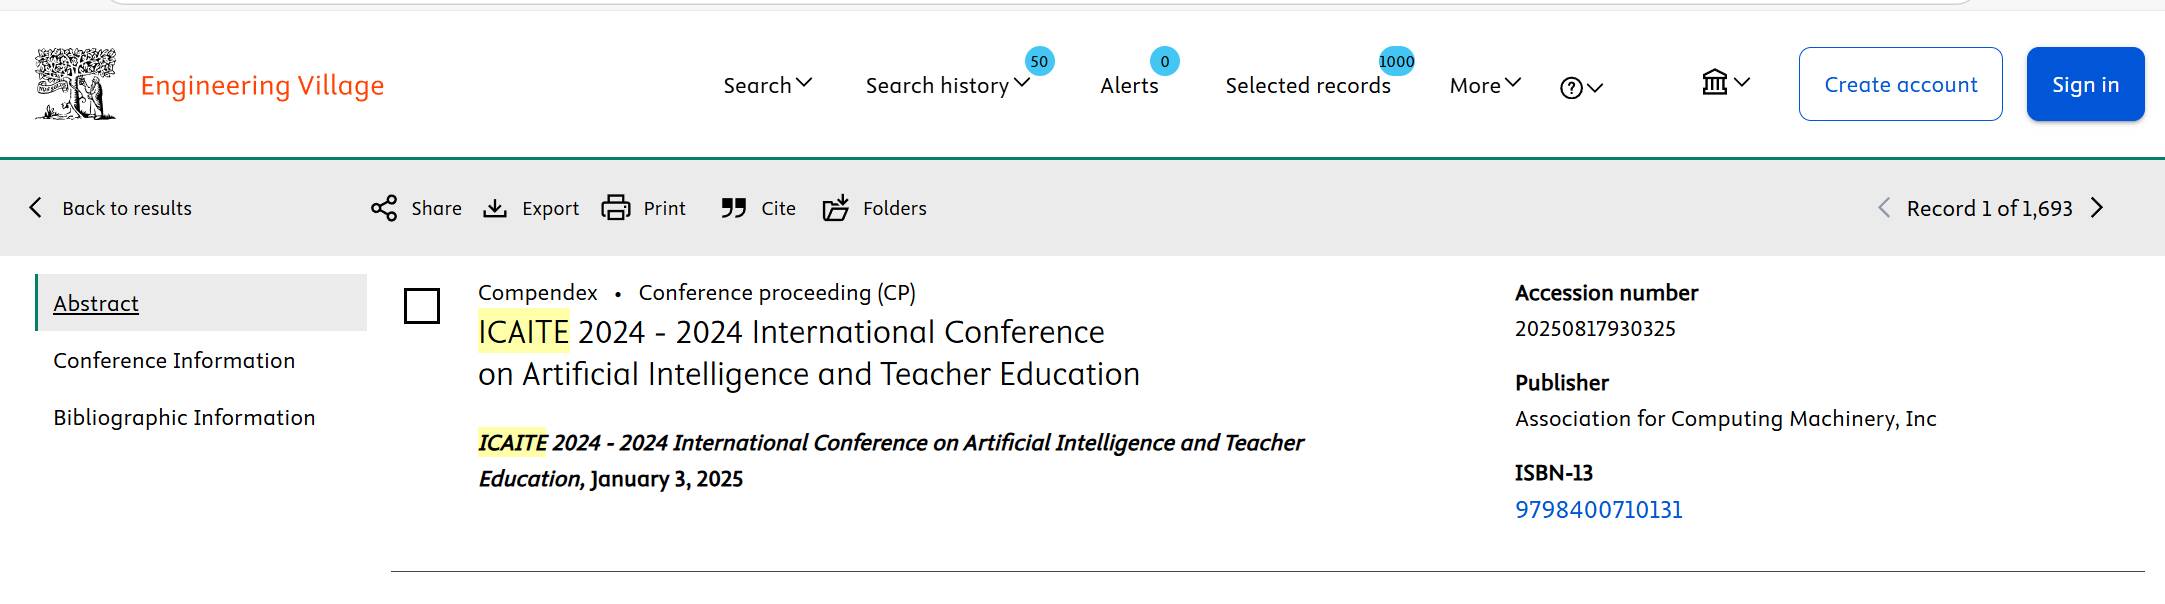Open the help question mark menu
This screenshot has height=604, width=2165.
pyautogui.click(x=1580, y=88)
